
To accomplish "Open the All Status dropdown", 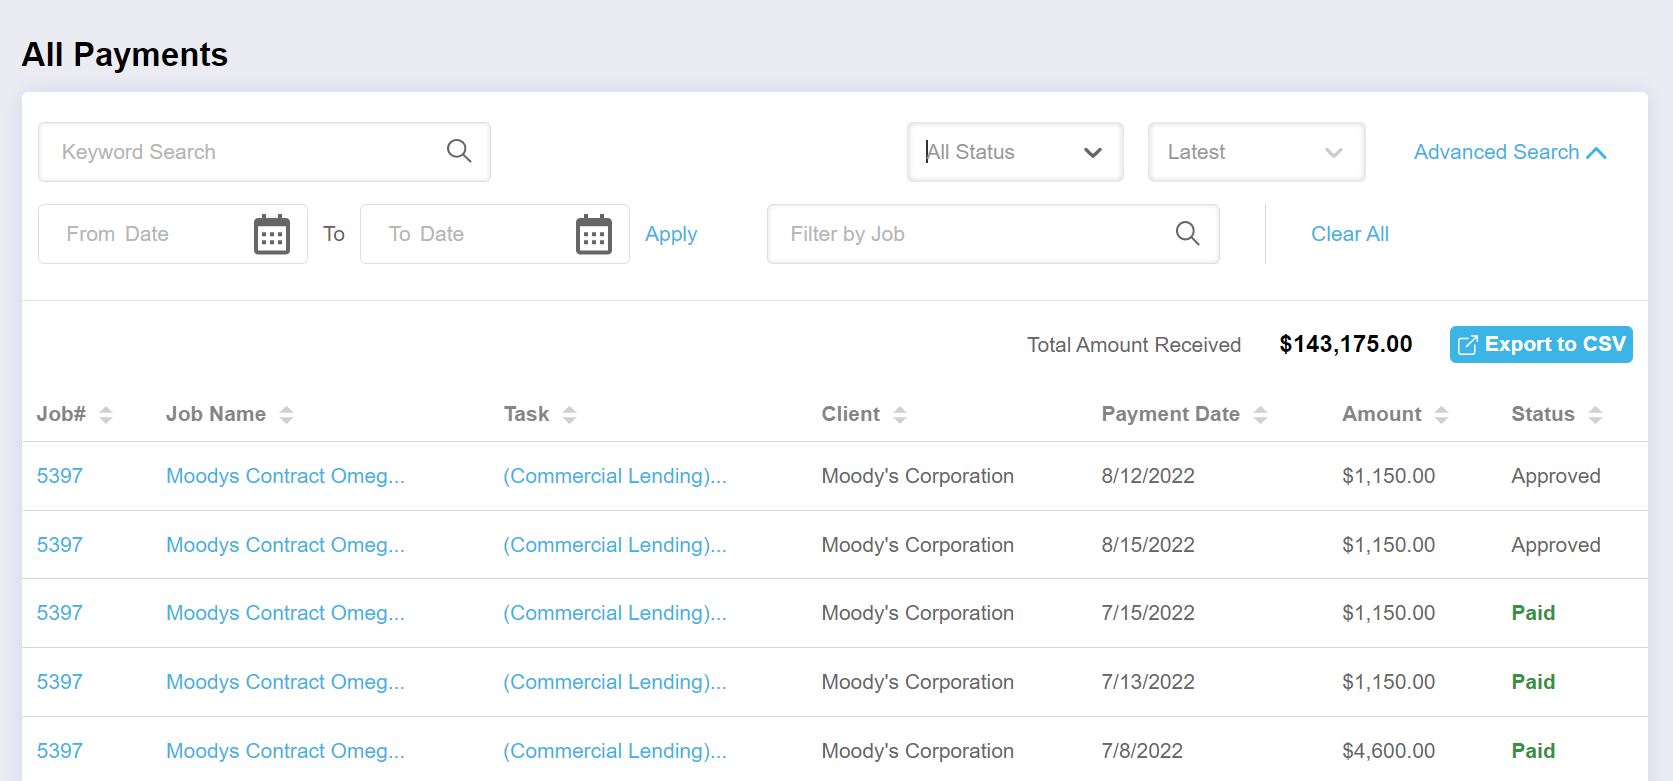I will (1014, 152).
